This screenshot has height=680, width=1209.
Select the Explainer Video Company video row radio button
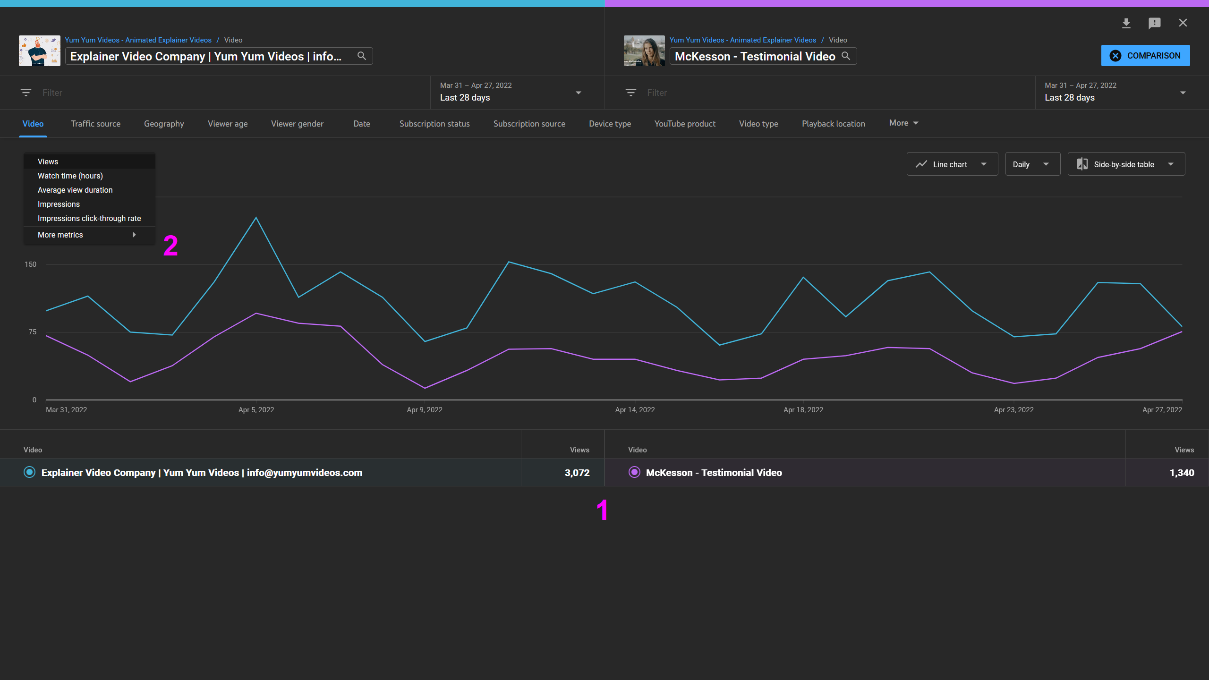click(x=29, y=472)
